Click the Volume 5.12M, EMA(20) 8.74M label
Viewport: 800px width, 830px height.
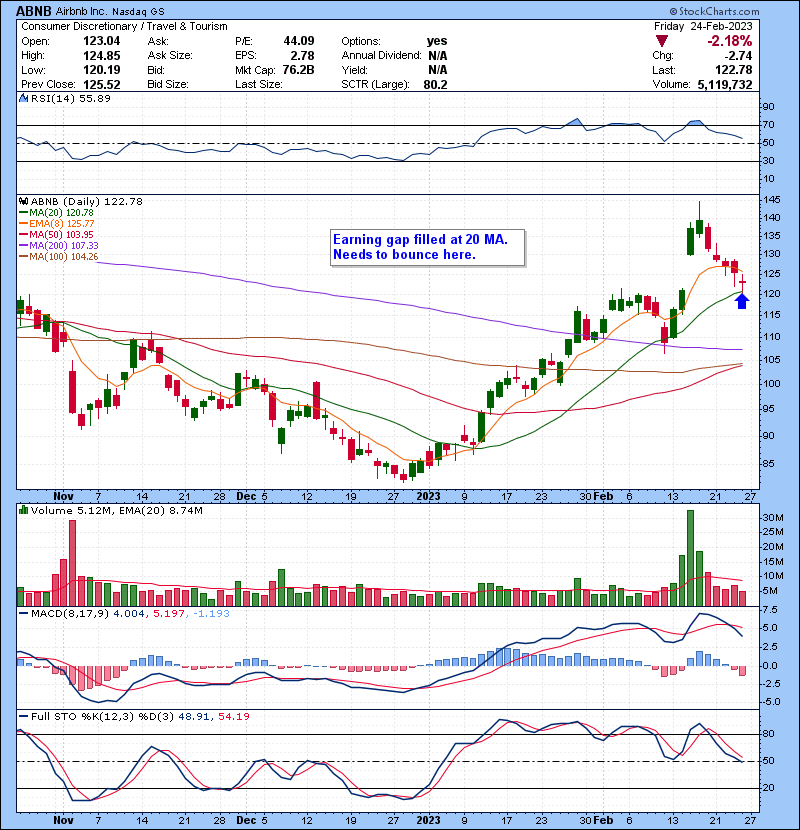click(x=116, y=510)
